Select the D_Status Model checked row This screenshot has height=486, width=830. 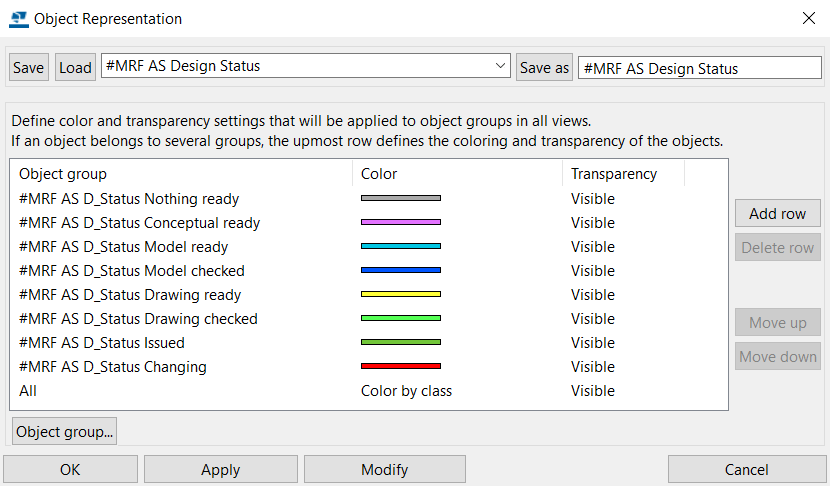coord(368,271)
